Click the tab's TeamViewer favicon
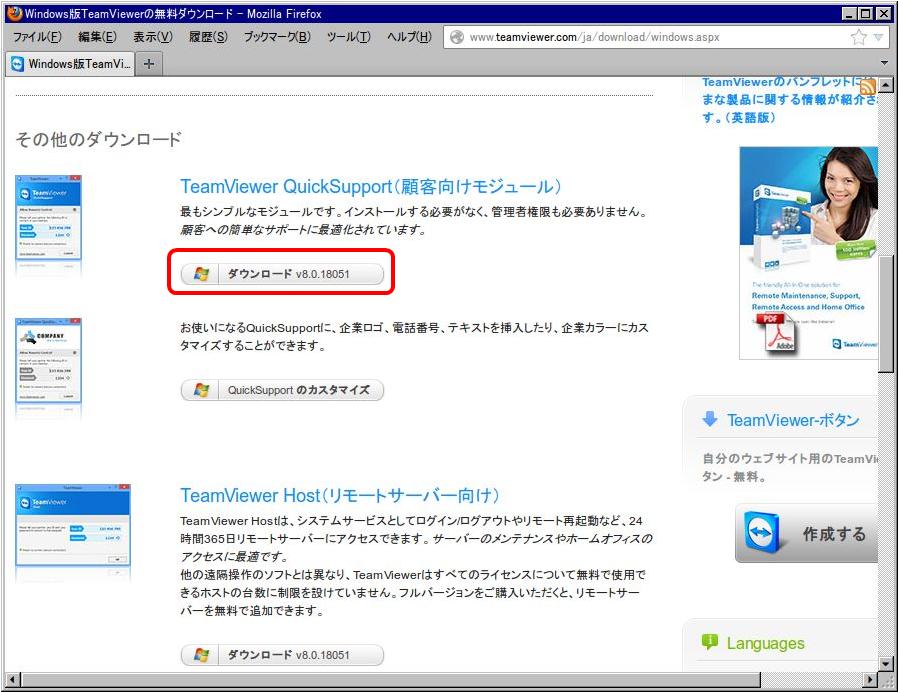899x693 pixels. click(17, 64)
